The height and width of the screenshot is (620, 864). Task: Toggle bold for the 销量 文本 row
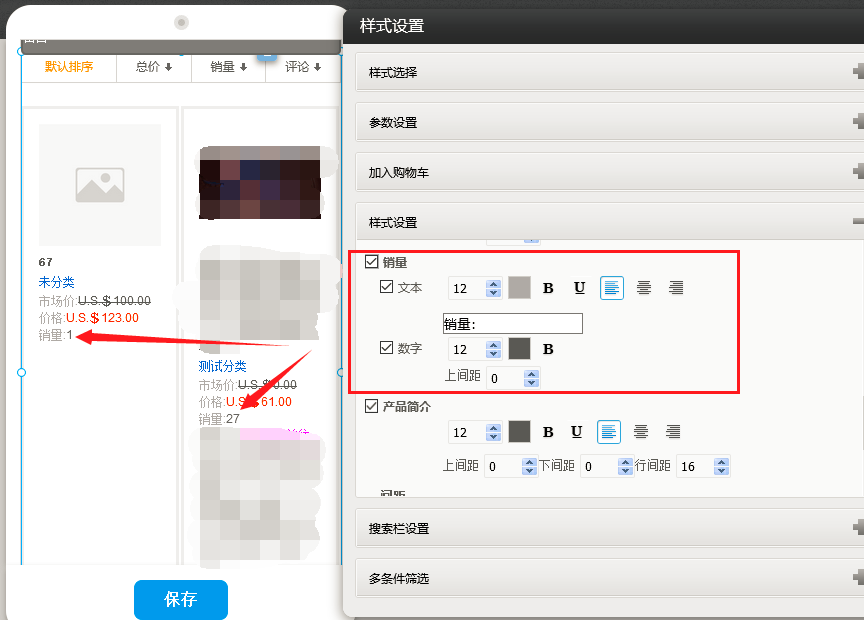[548, 288]
